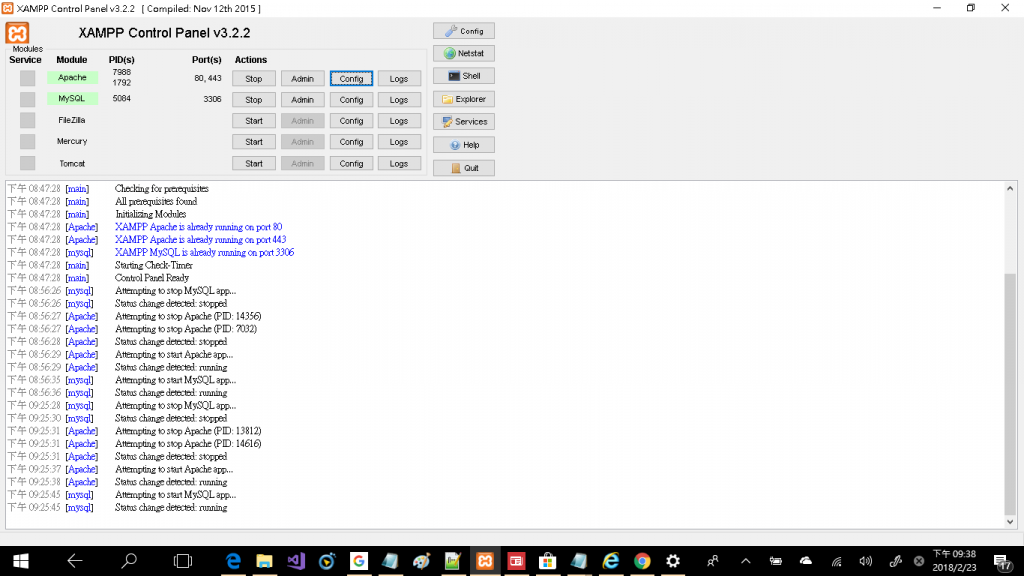Launch Google Chrome from taskbar

642,561
